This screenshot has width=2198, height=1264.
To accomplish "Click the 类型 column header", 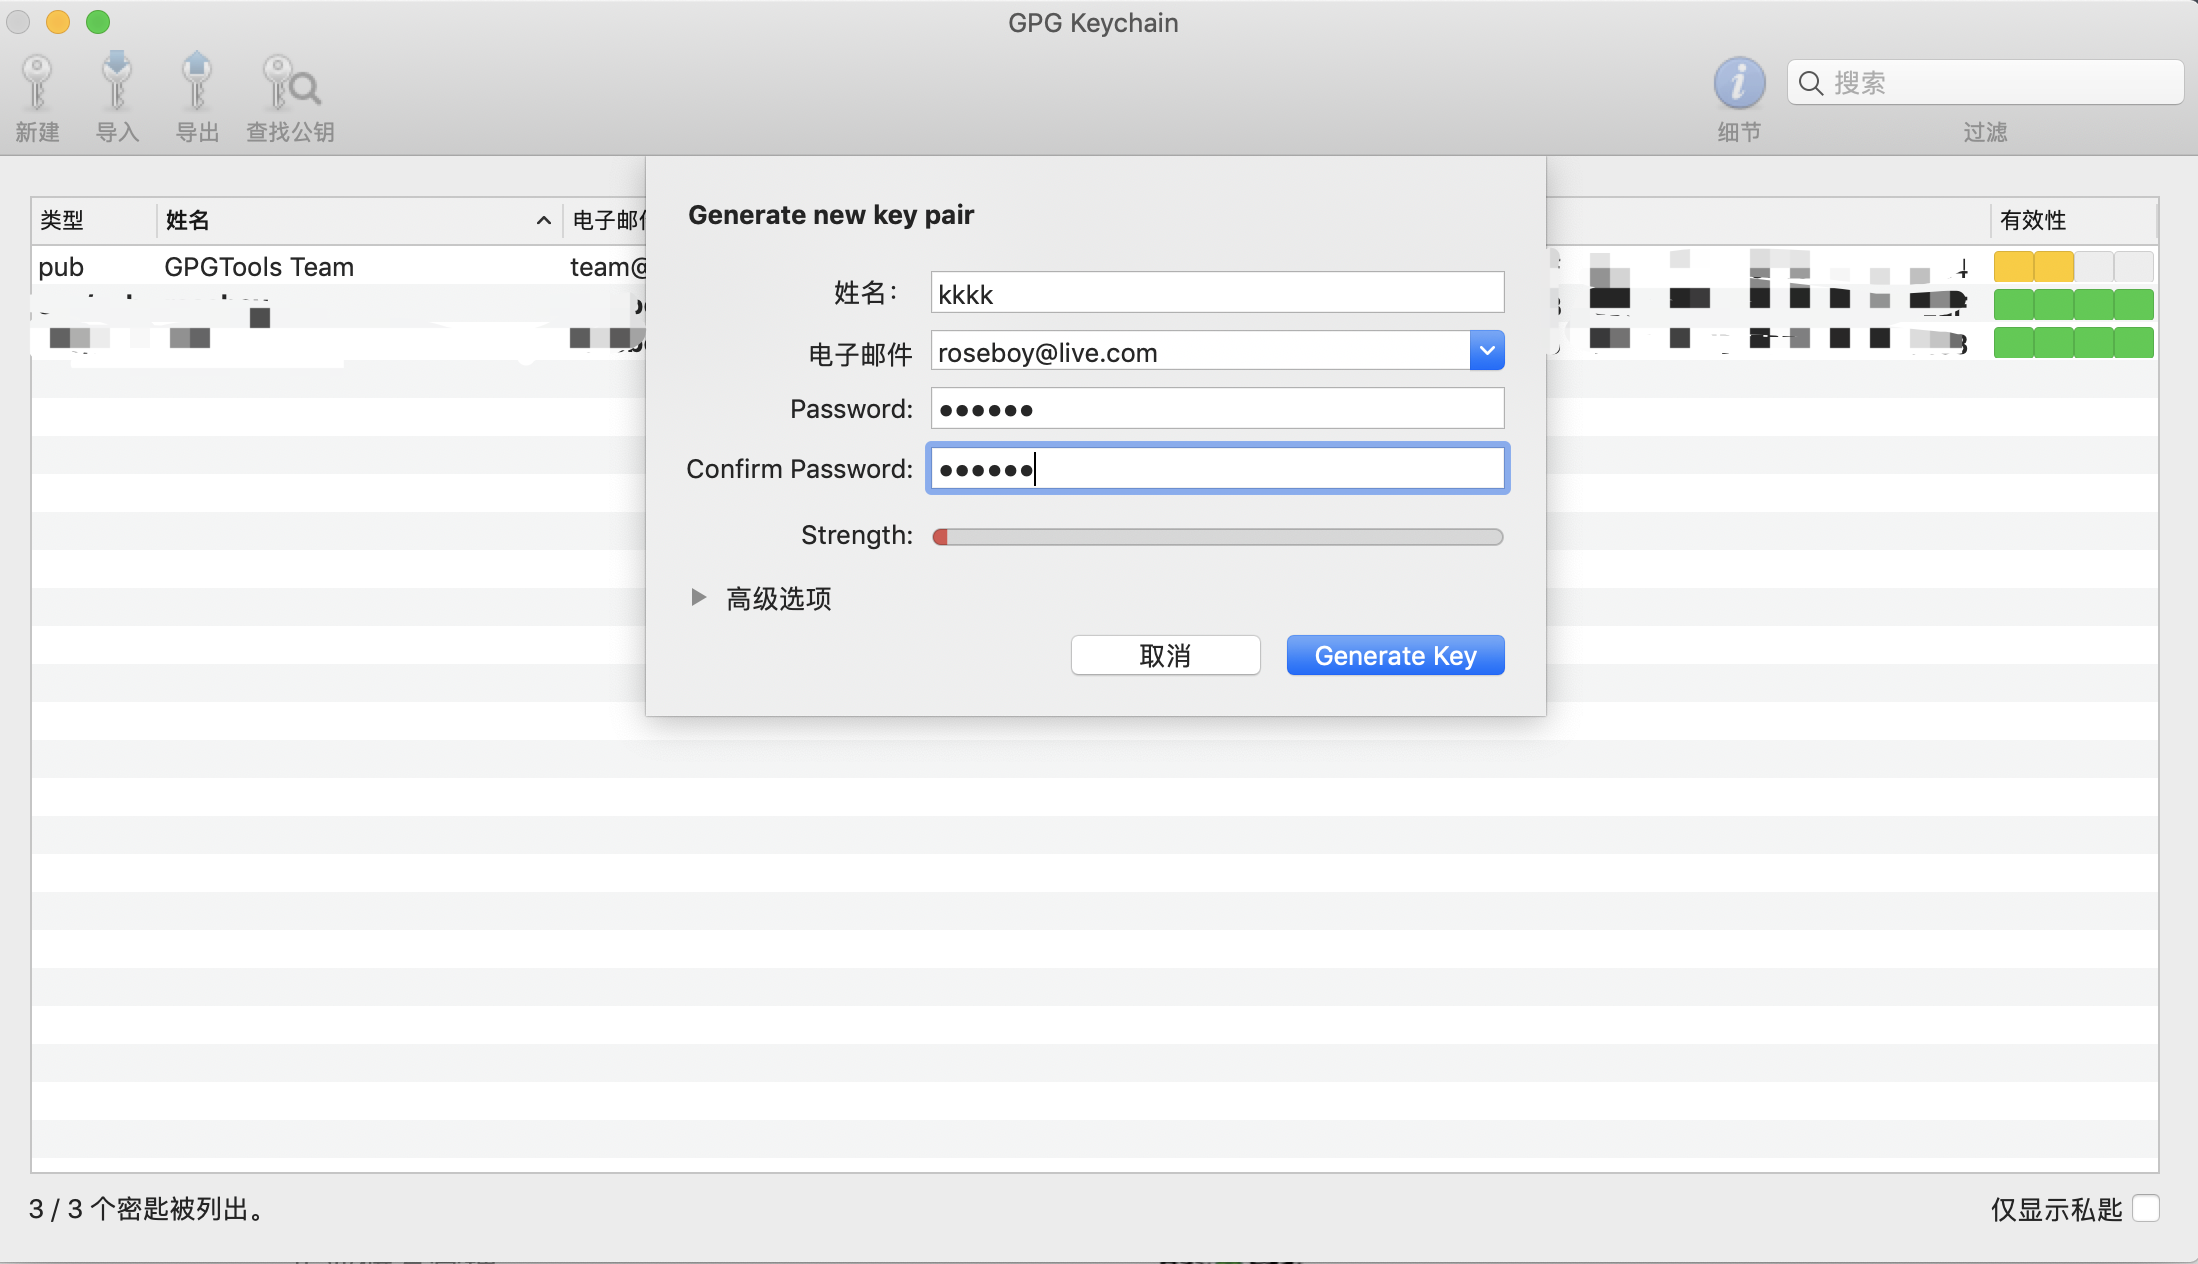I will point(94,220).
